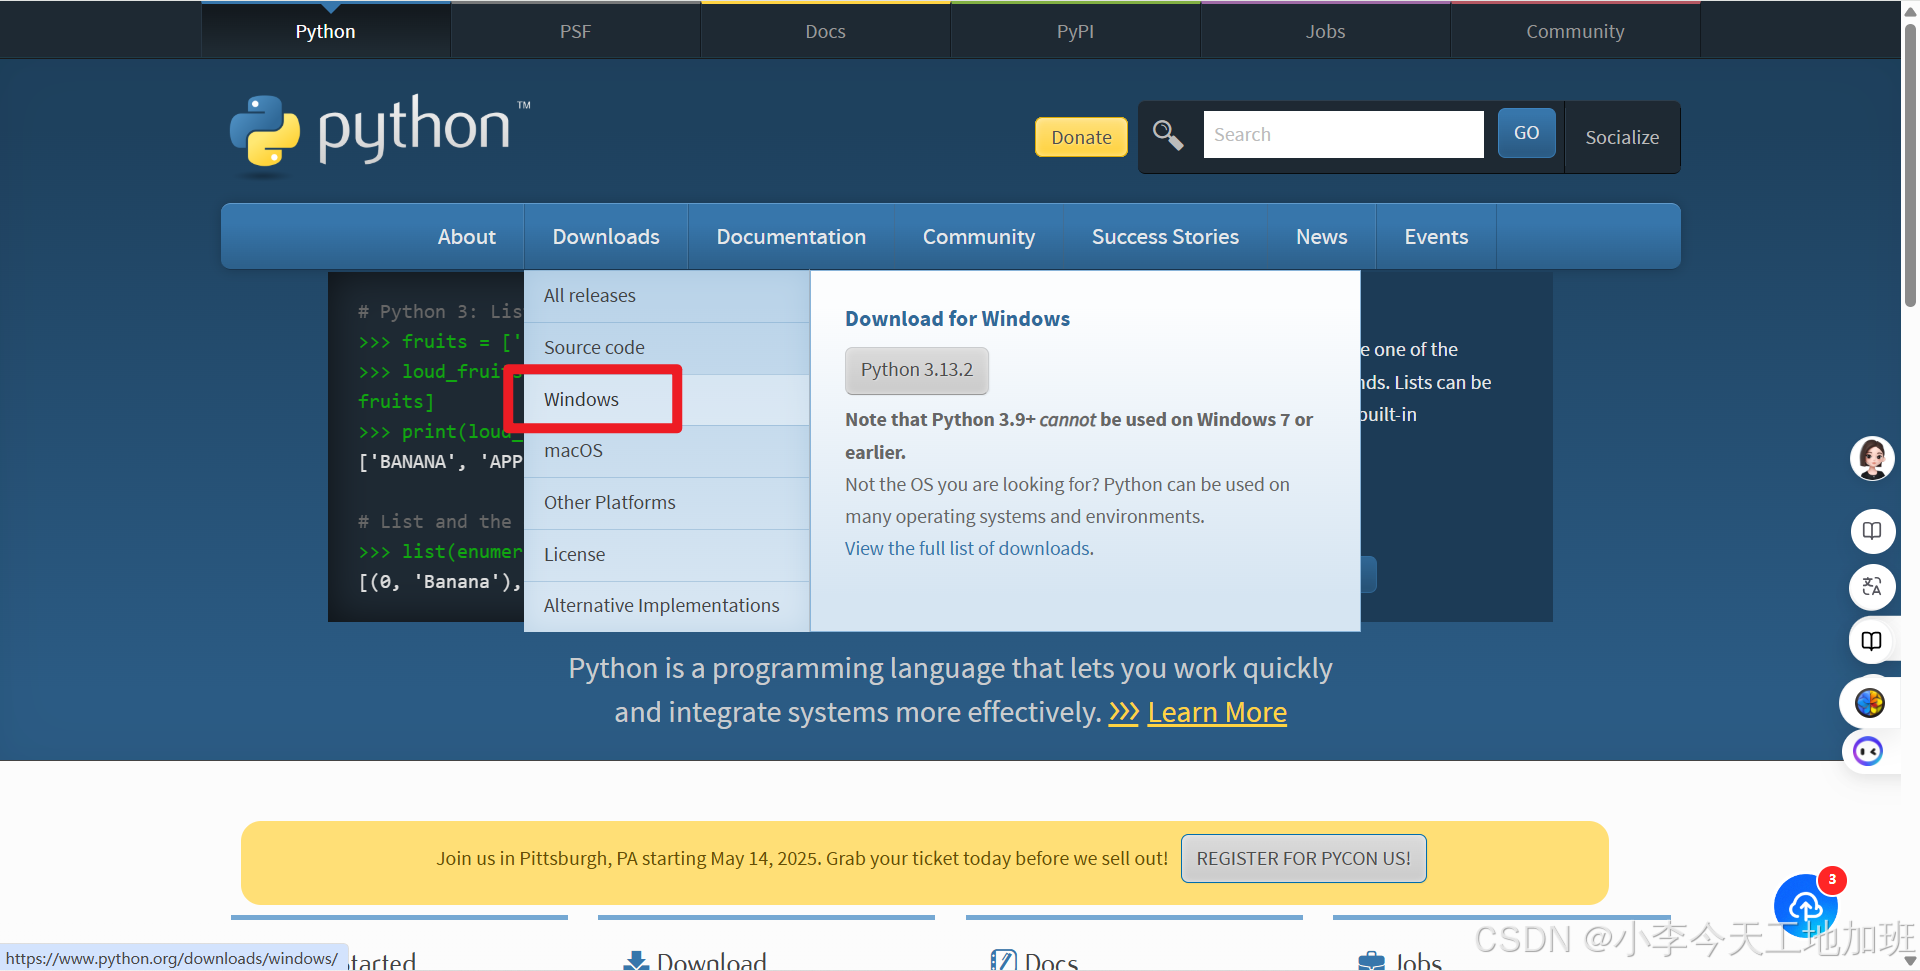This screenshot has width=1920, height=971.
Task: Click the red badge showing 3
Action: point(1832,879)
